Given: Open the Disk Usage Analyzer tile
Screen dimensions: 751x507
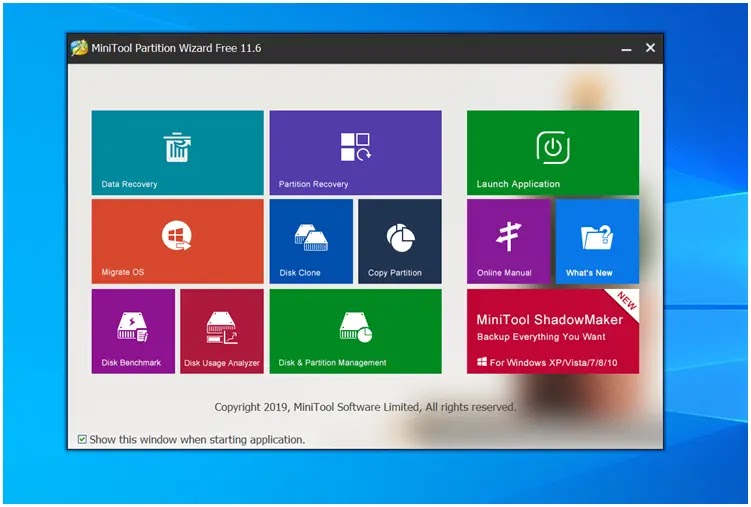Looking at the screenshot, I should (222, 331).
